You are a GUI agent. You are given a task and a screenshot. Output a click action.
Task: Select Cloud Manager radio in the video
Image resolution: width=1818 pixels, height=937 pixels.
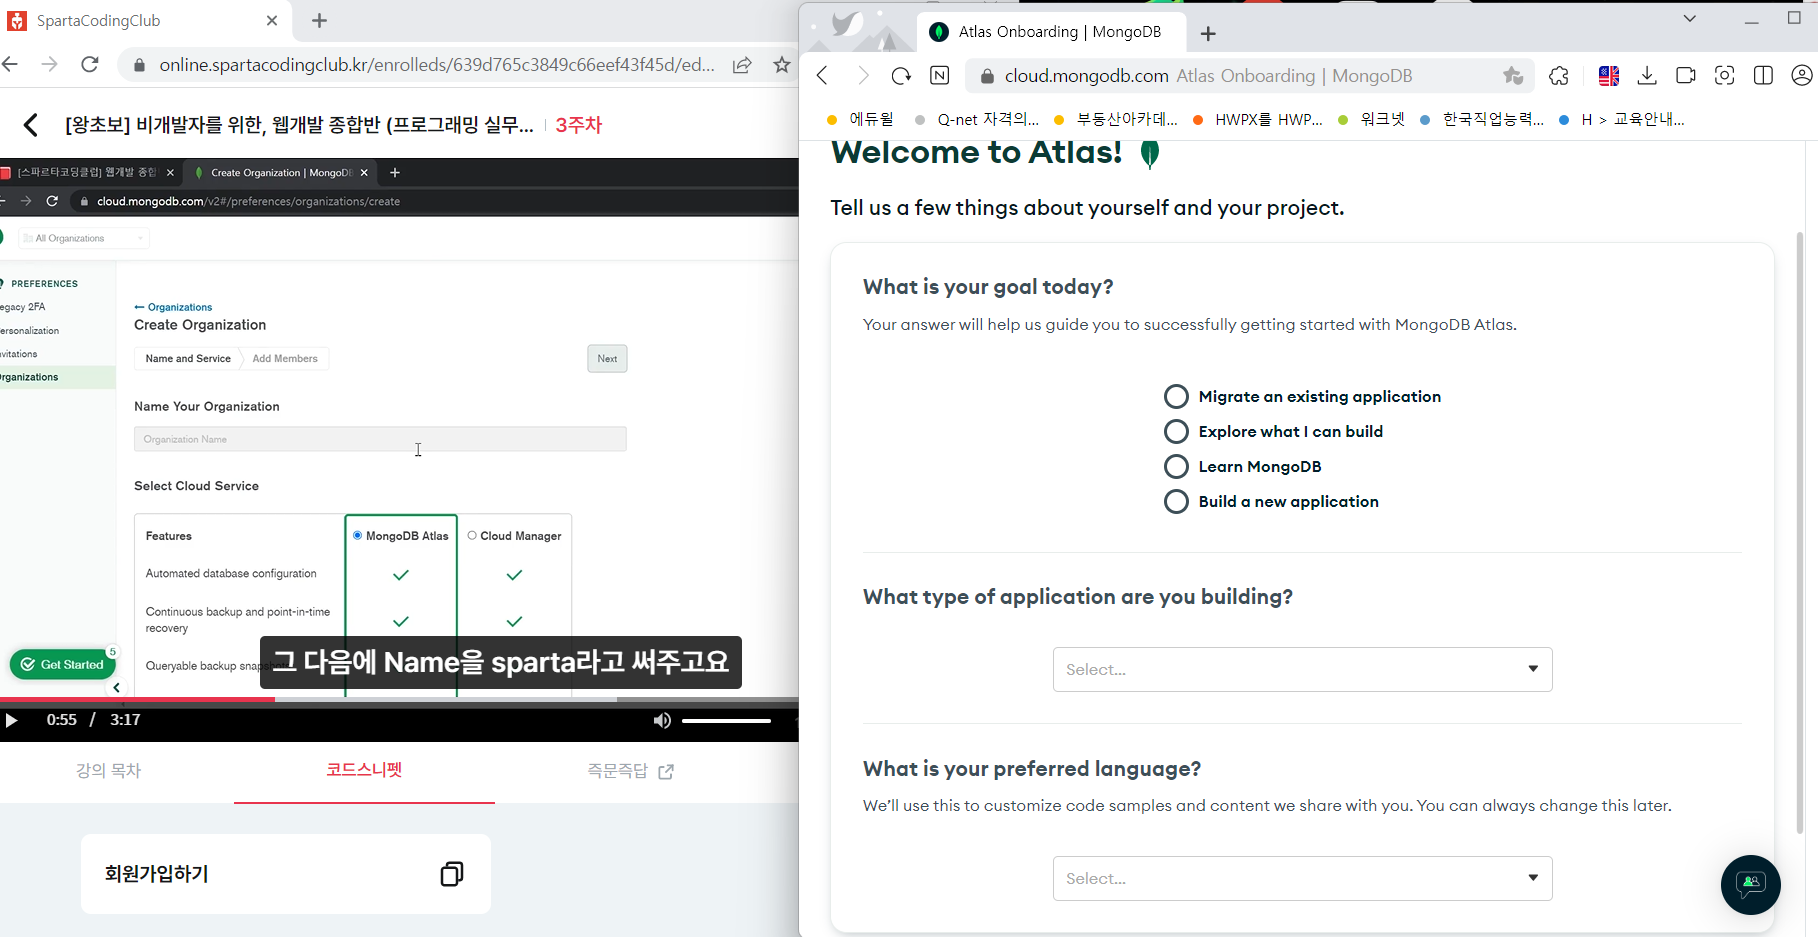(472, 536)
